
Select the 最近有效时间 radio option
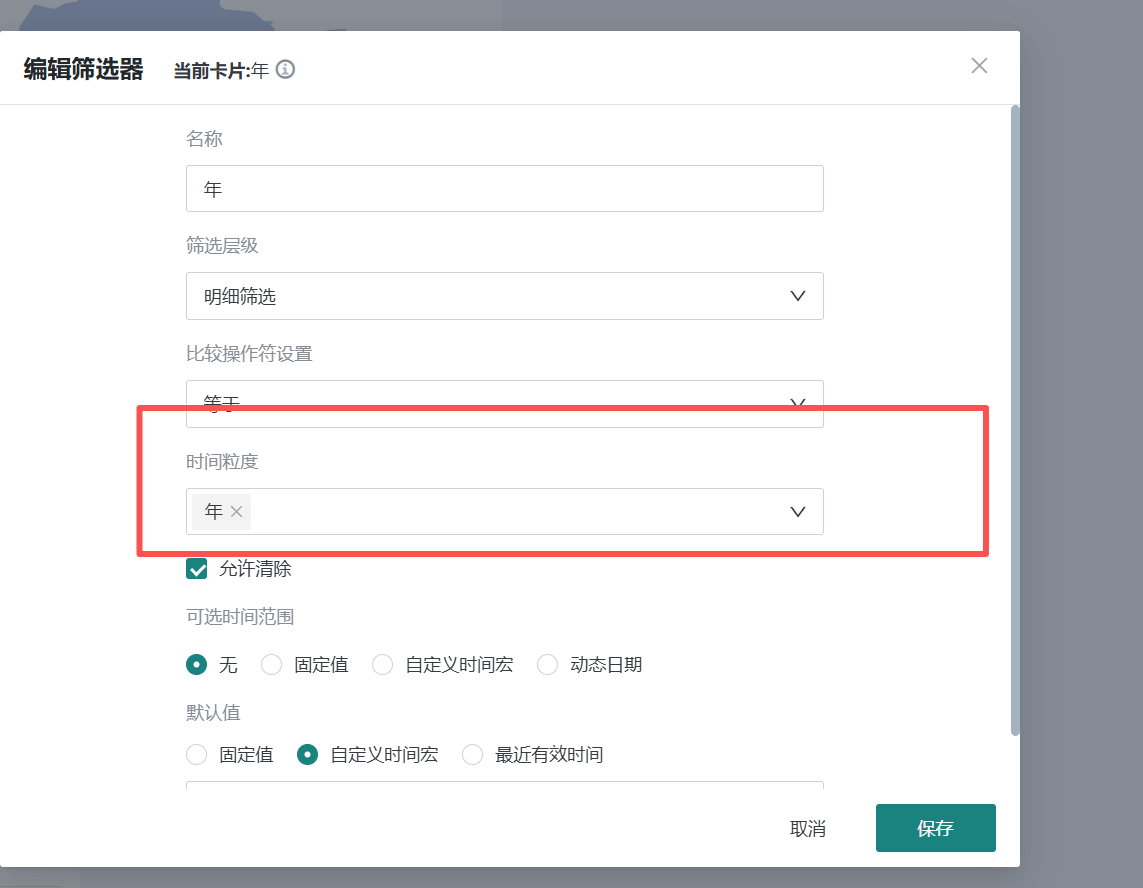(x=472, y=755)
